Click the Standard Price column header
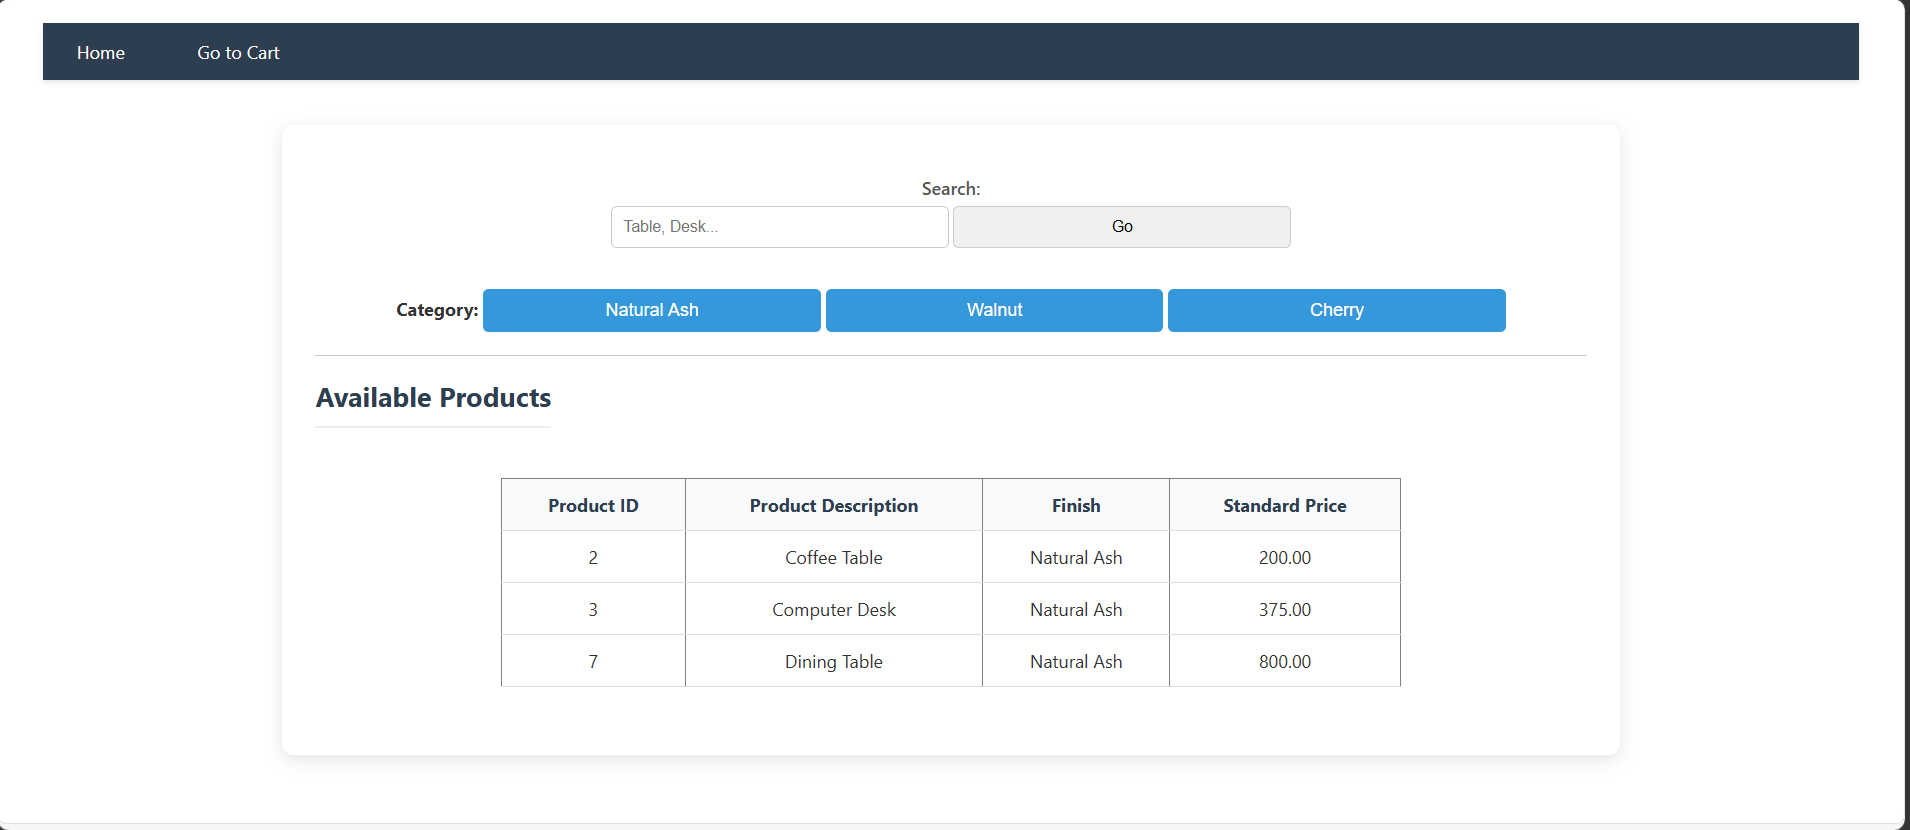1910x830 pixels. coord(1285,505)
